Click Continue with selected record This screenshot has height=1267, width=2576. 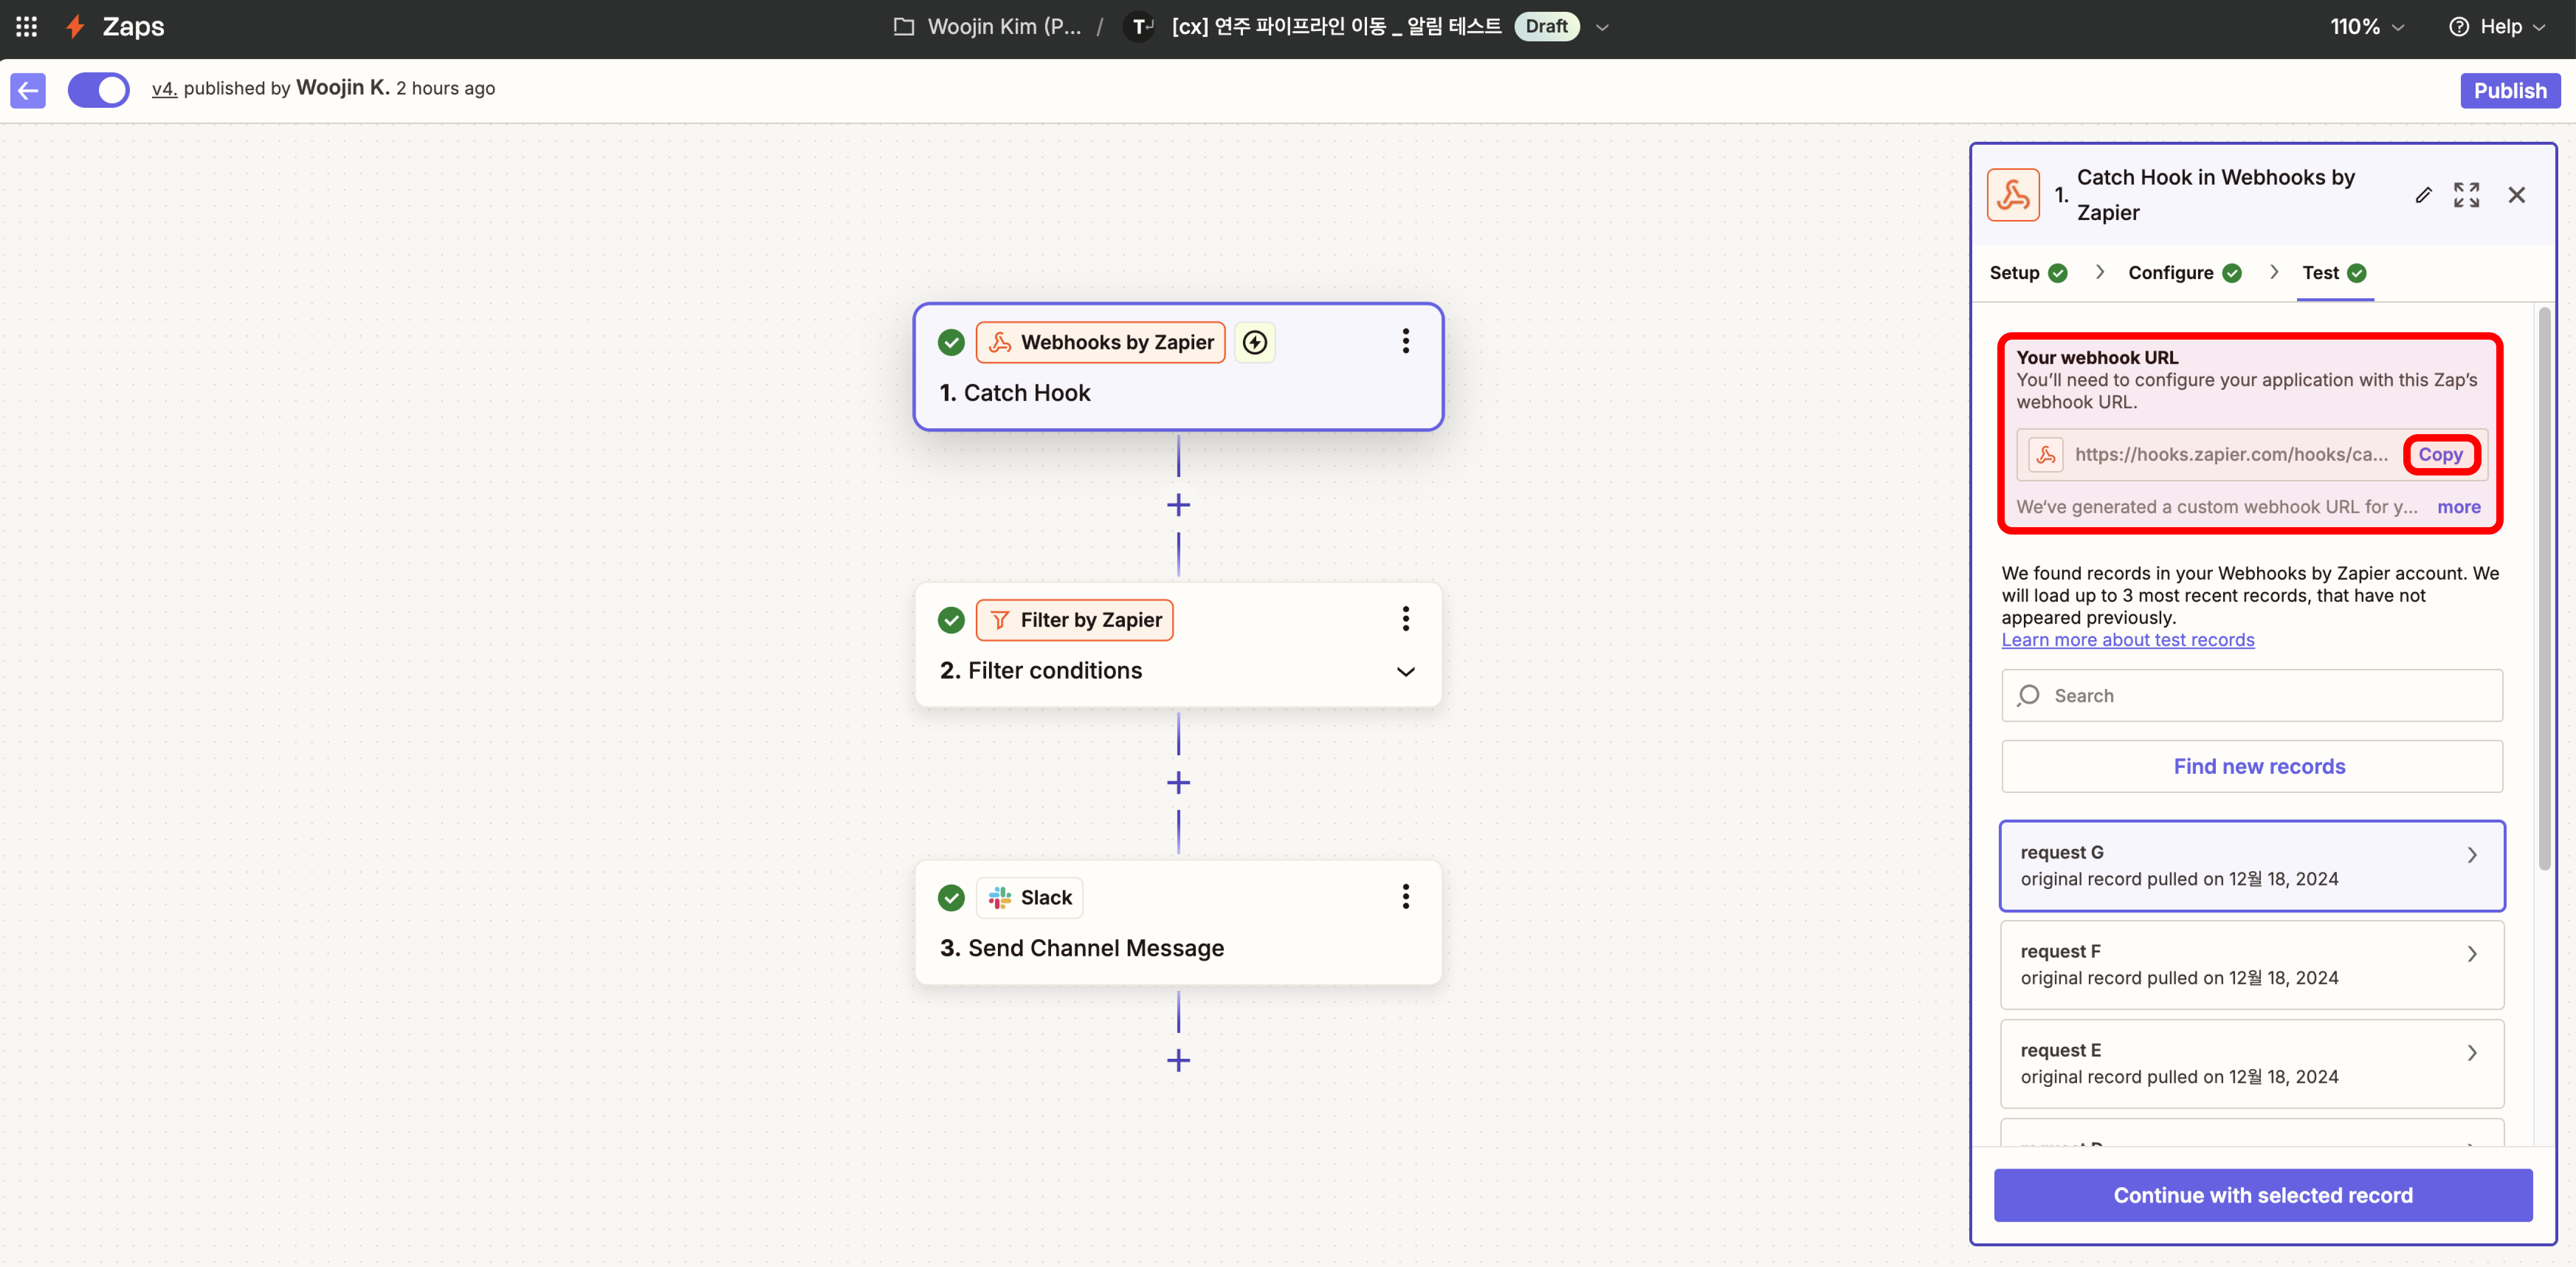(x=2262, y=1196)
